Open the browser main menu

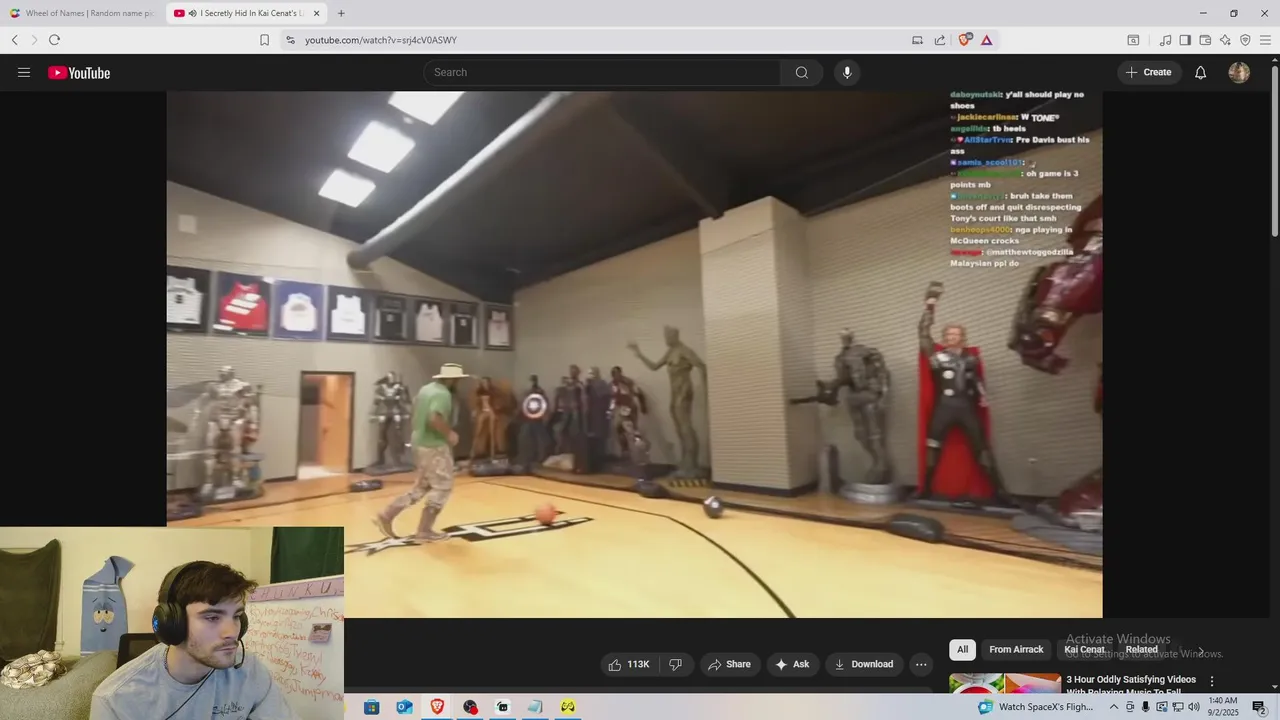tap(1265, 40)
